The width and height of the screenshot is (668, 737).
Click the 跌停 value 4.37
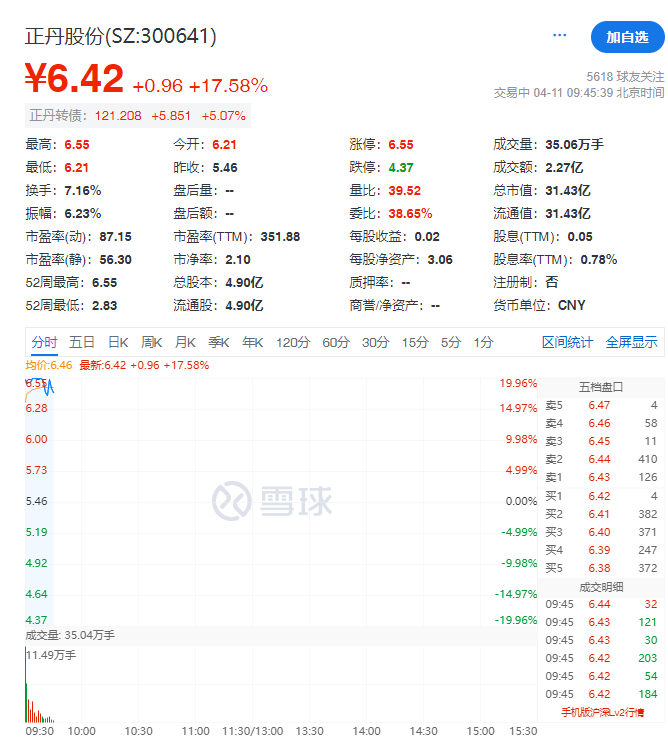(x=401, y=167)
